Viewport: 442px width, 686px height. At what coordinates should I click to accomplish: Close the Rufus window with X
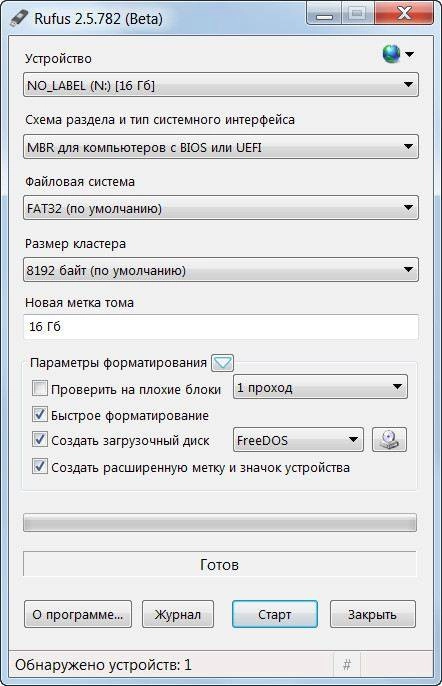[404, 14]
